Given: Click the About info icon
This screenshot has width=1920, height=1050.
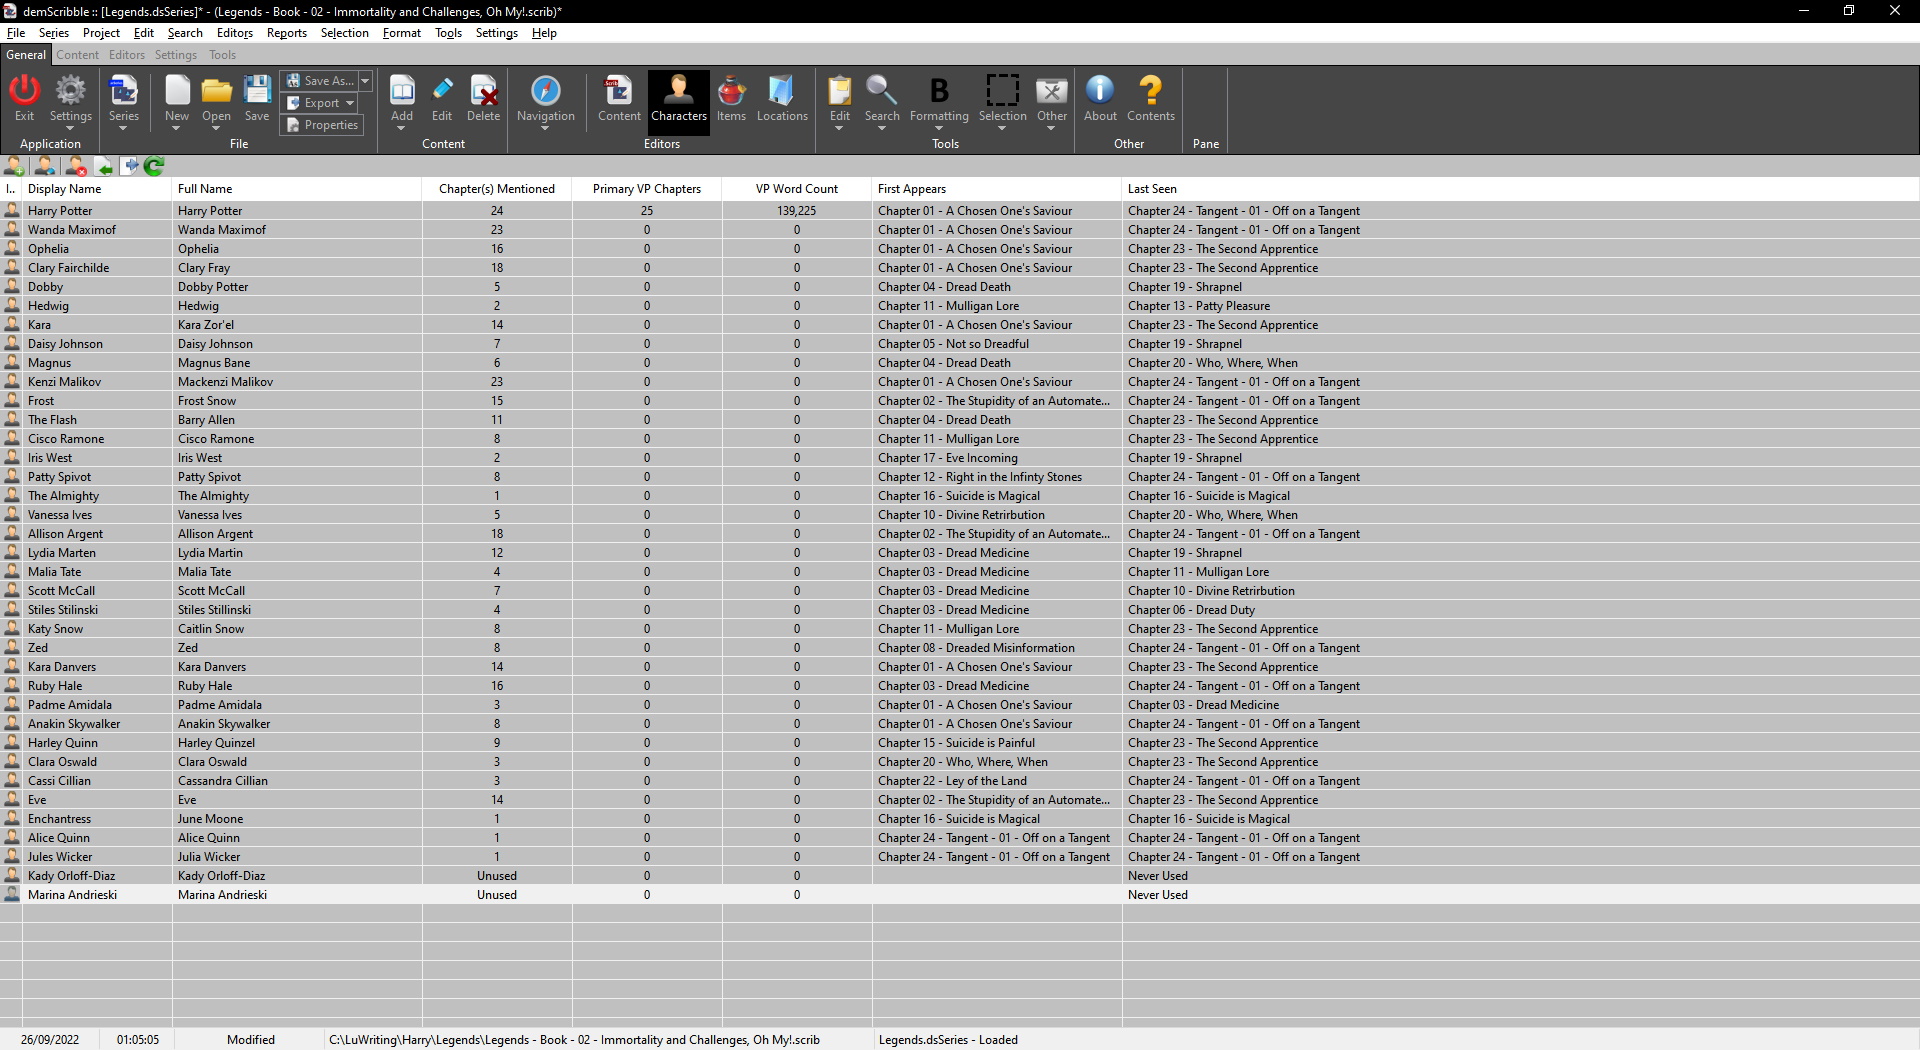Looking at the screenshot, I should (1100, 91).
